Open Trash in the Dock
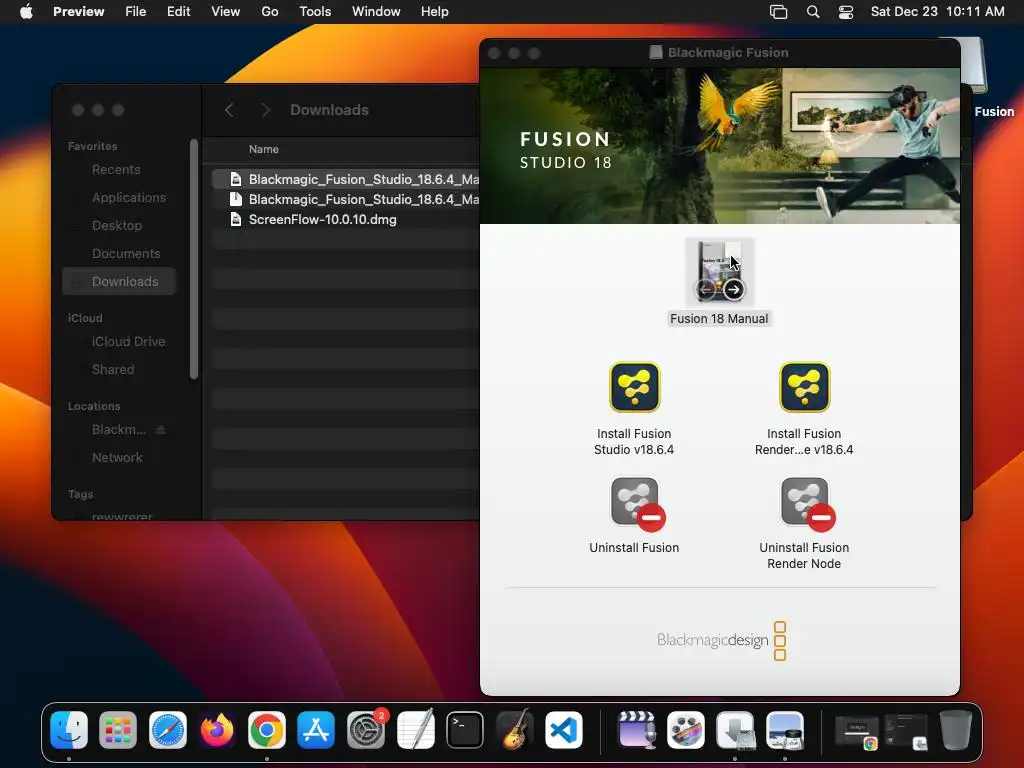Viewport: 1024px width, 768px height. tap(955, 729)
